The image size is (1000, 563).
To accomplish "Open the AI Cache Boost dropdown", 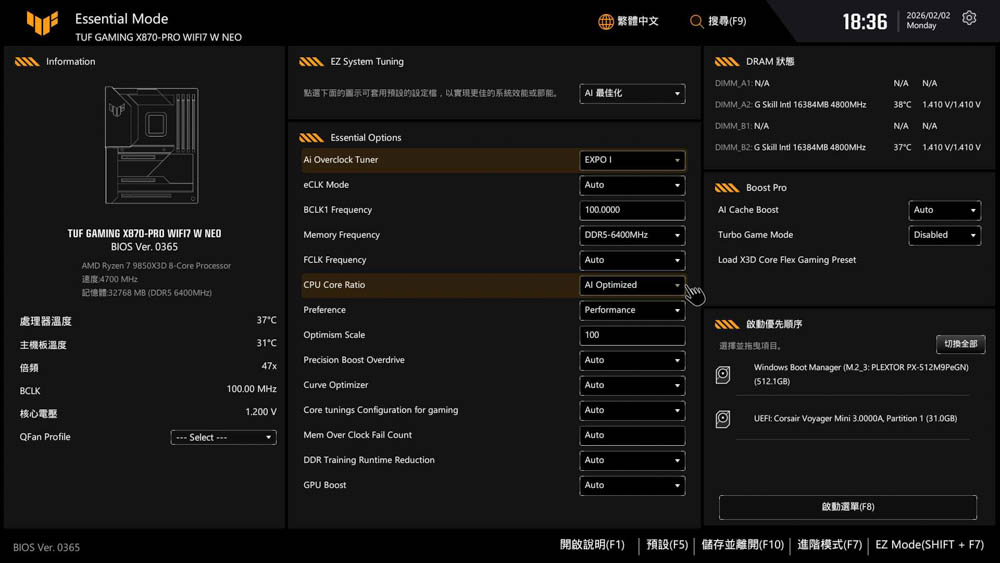I will 944,210.
